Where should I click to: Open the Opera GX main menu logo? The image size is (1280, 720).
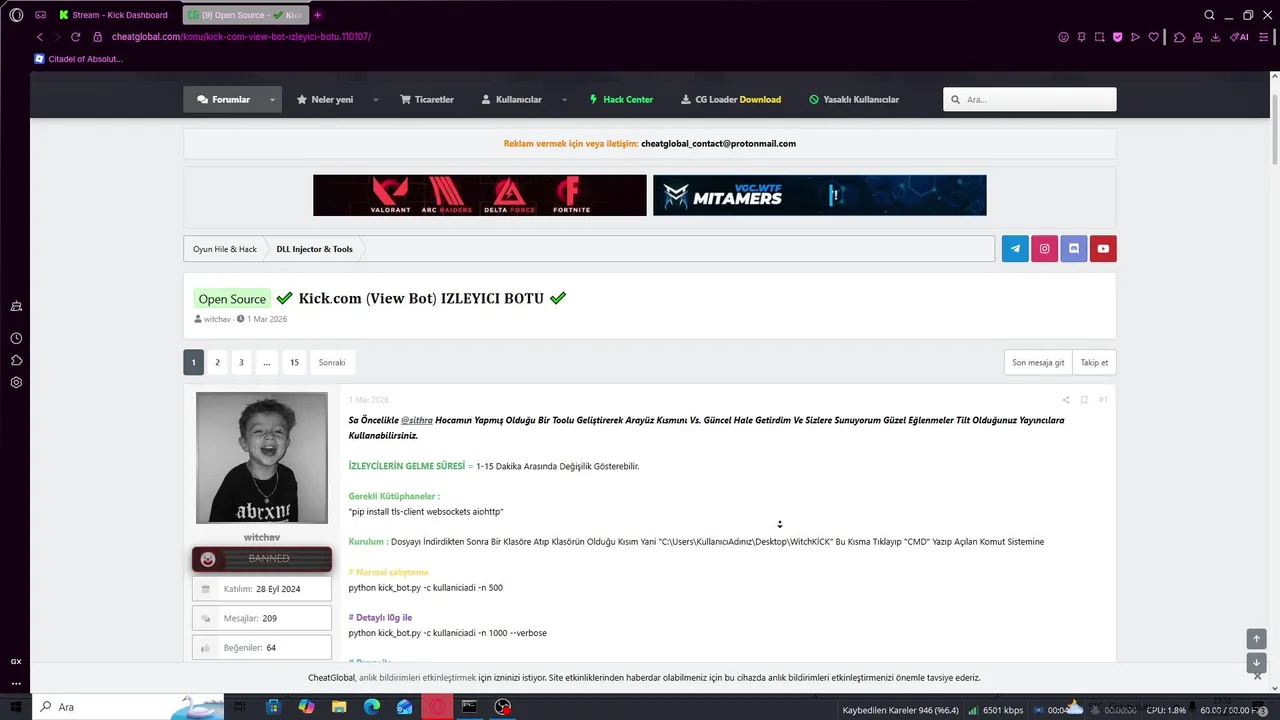pos(16,15)
